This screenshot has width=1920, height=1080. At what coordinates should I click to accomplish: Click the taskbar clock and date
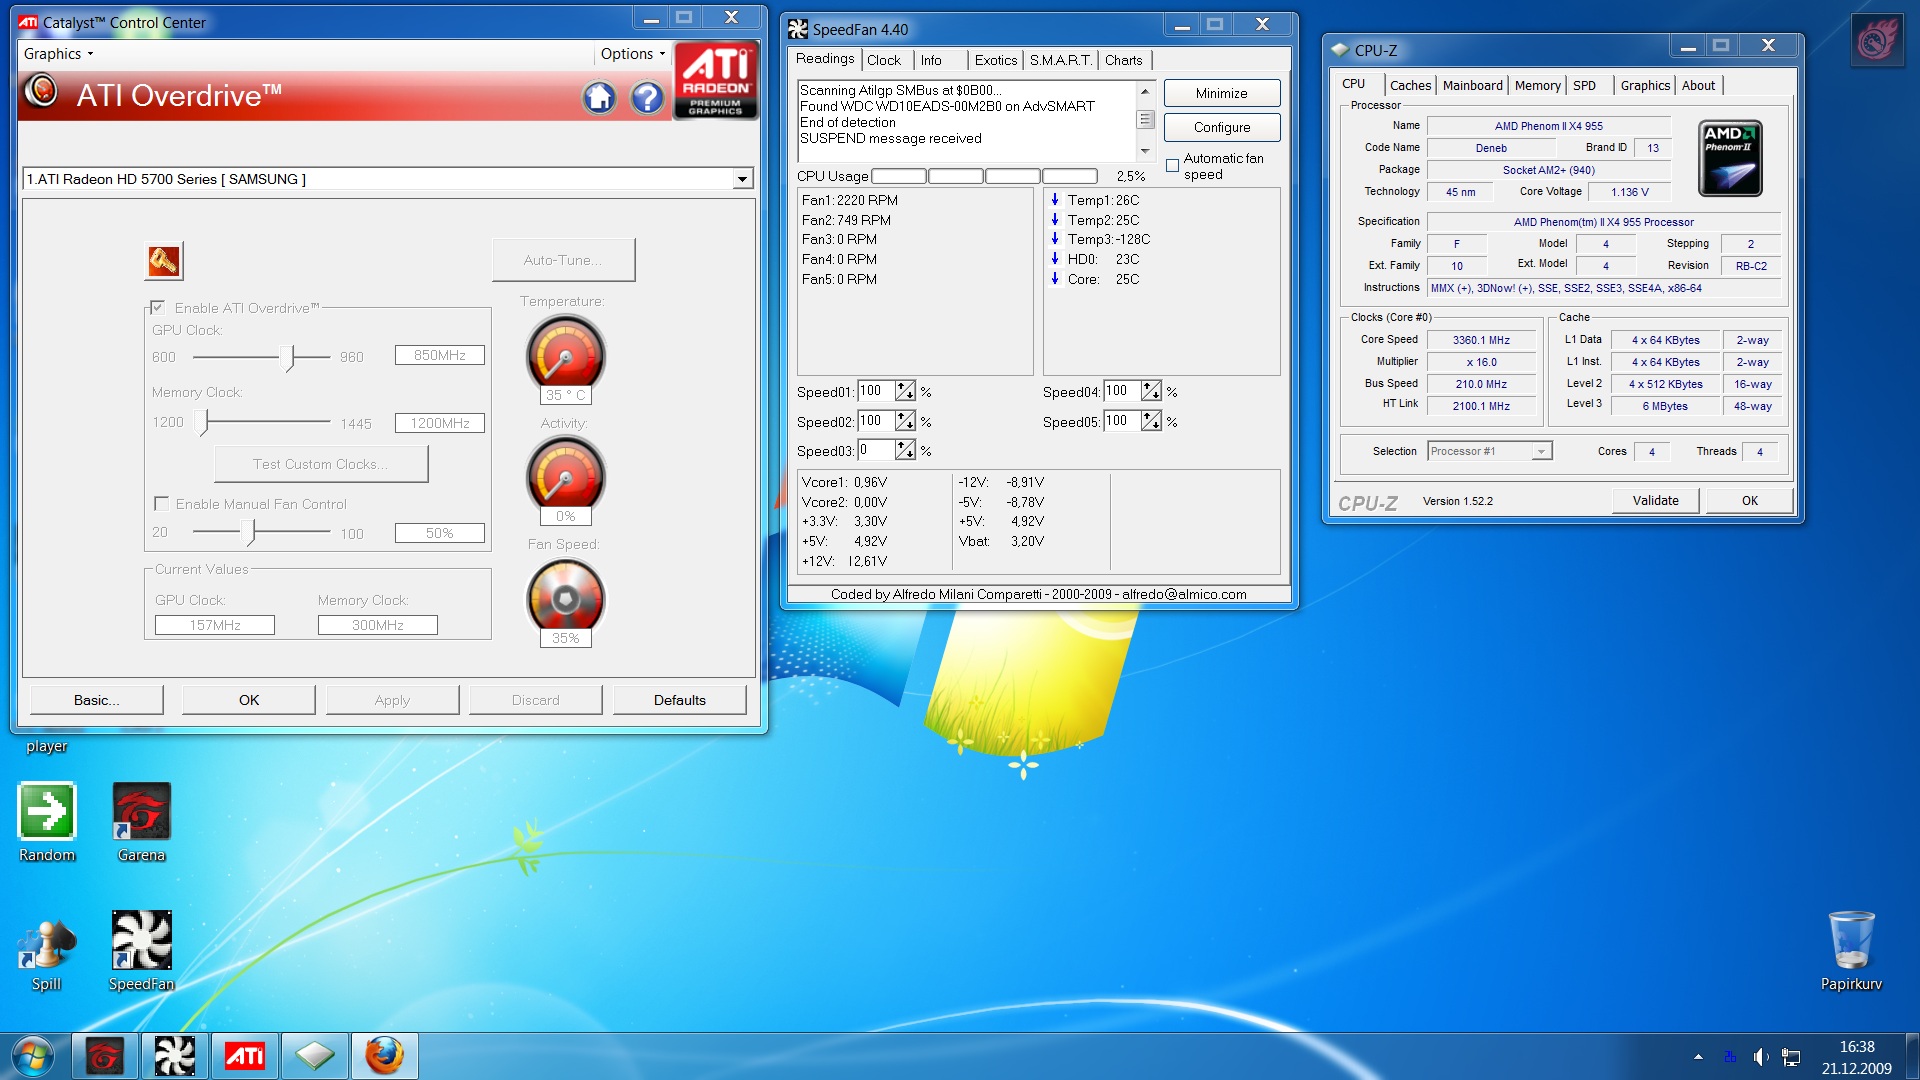coord(1856,1057)
